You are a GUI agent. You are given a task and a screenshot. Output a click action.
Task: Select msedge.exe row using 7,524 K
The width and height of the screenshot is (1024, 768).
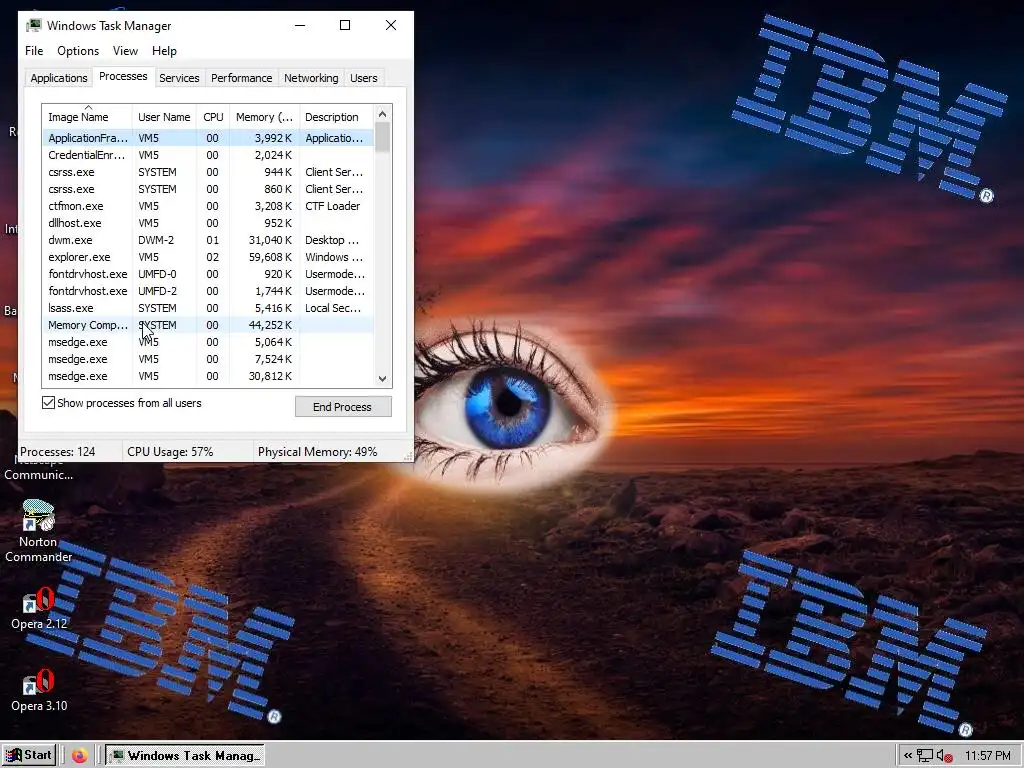[x=208, y=359]
